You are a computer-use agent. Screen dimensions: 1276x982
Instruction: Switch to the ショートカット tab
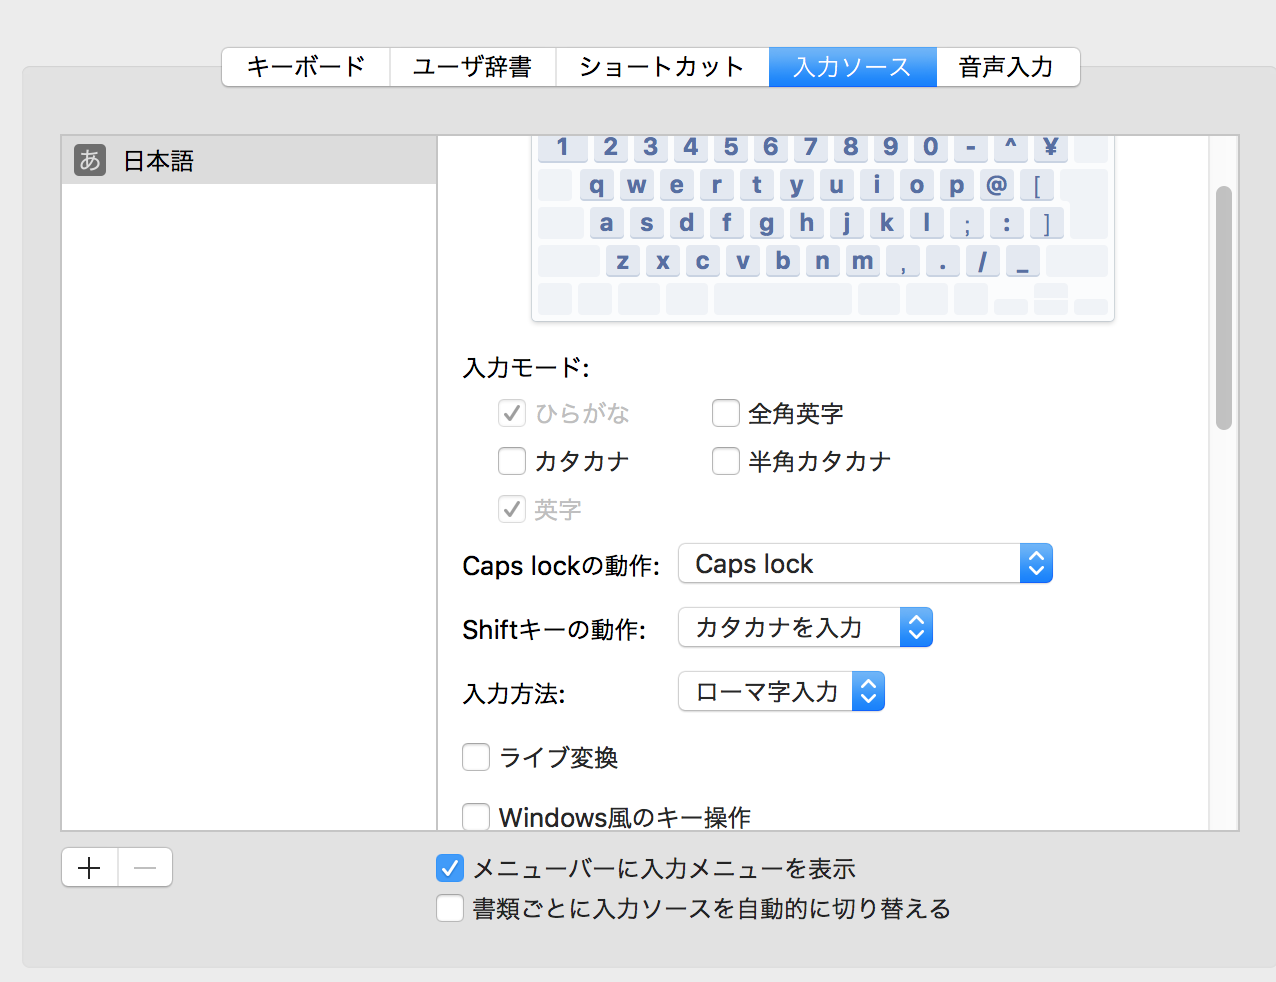(662, 67)
